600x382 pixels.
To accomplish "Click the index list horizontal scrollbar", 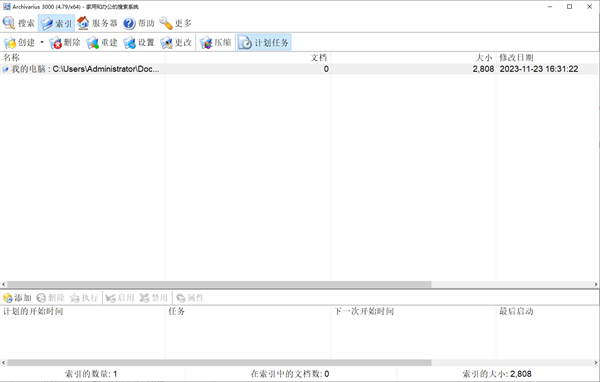I will click(x=219, y=284).
